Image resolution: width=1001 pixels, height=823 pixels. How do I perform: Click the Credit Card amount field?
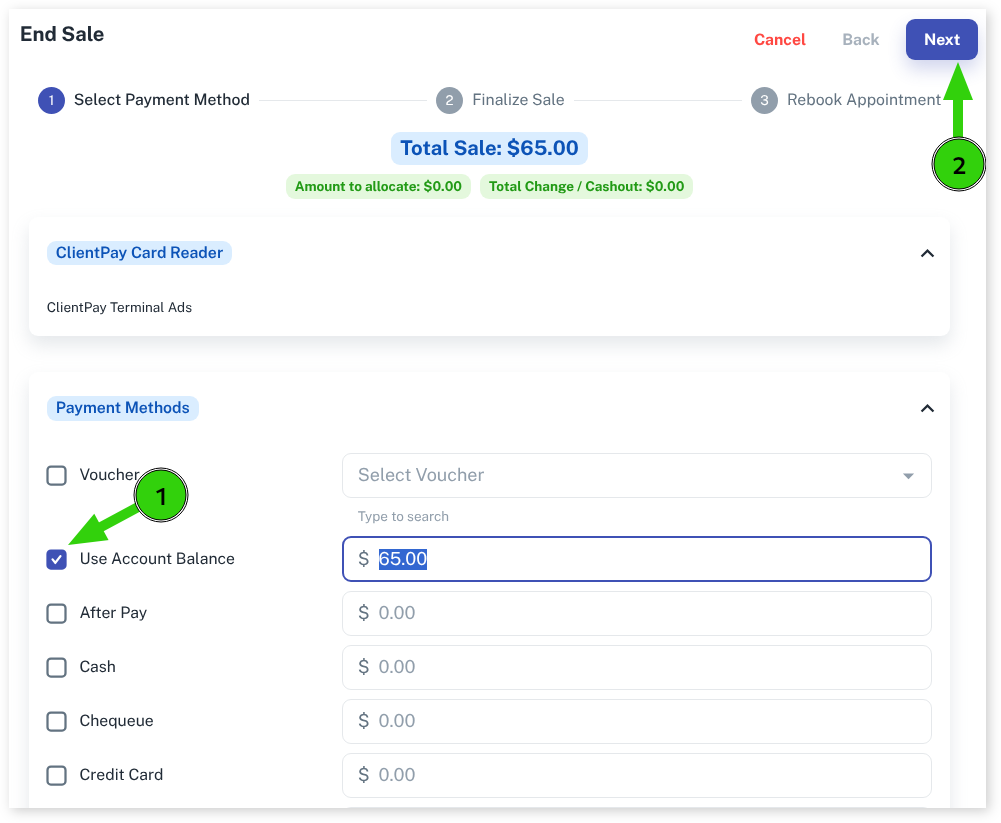(636, 775)
